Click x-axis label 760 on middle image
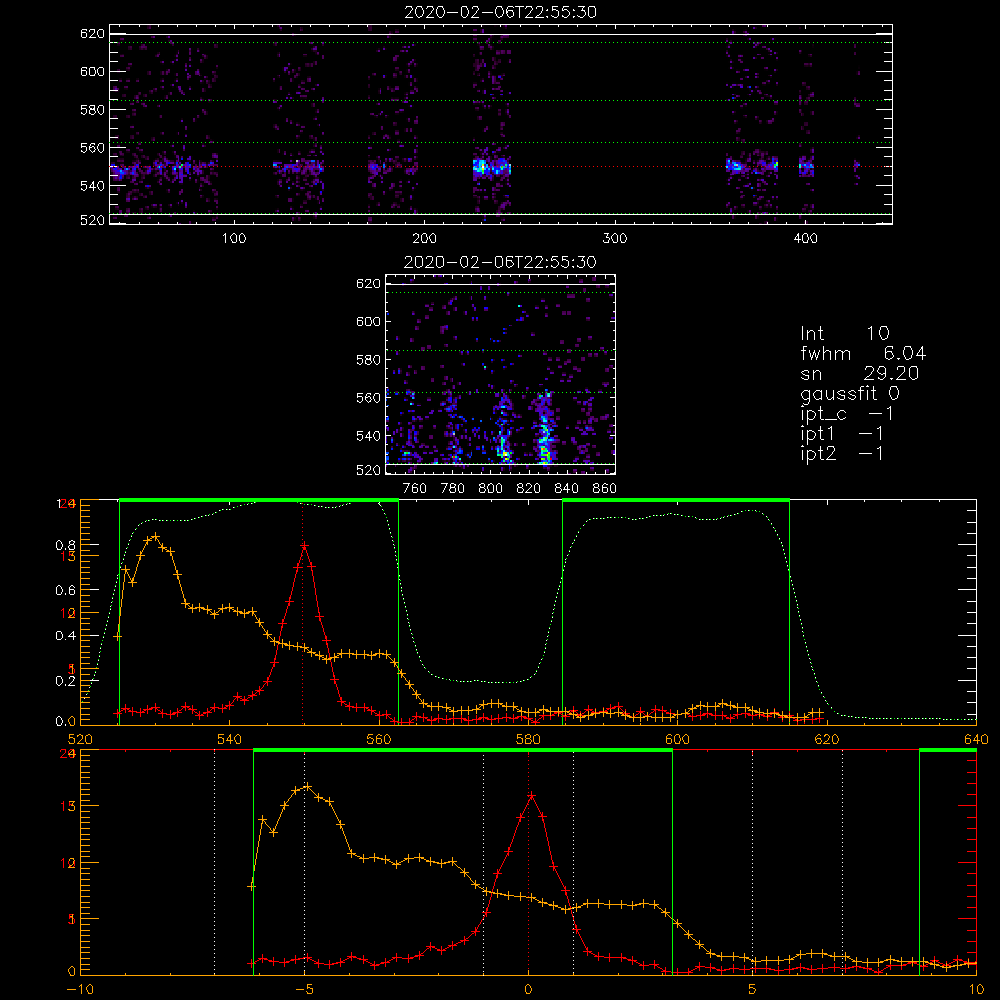Image resolution: width=1000 pixels, height=1000 pixels. tap(415, 489)
